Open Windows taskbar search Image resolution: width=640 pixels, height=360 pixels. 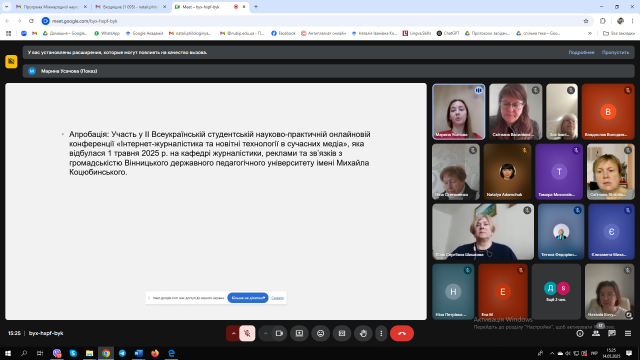[x=24, y=353]
